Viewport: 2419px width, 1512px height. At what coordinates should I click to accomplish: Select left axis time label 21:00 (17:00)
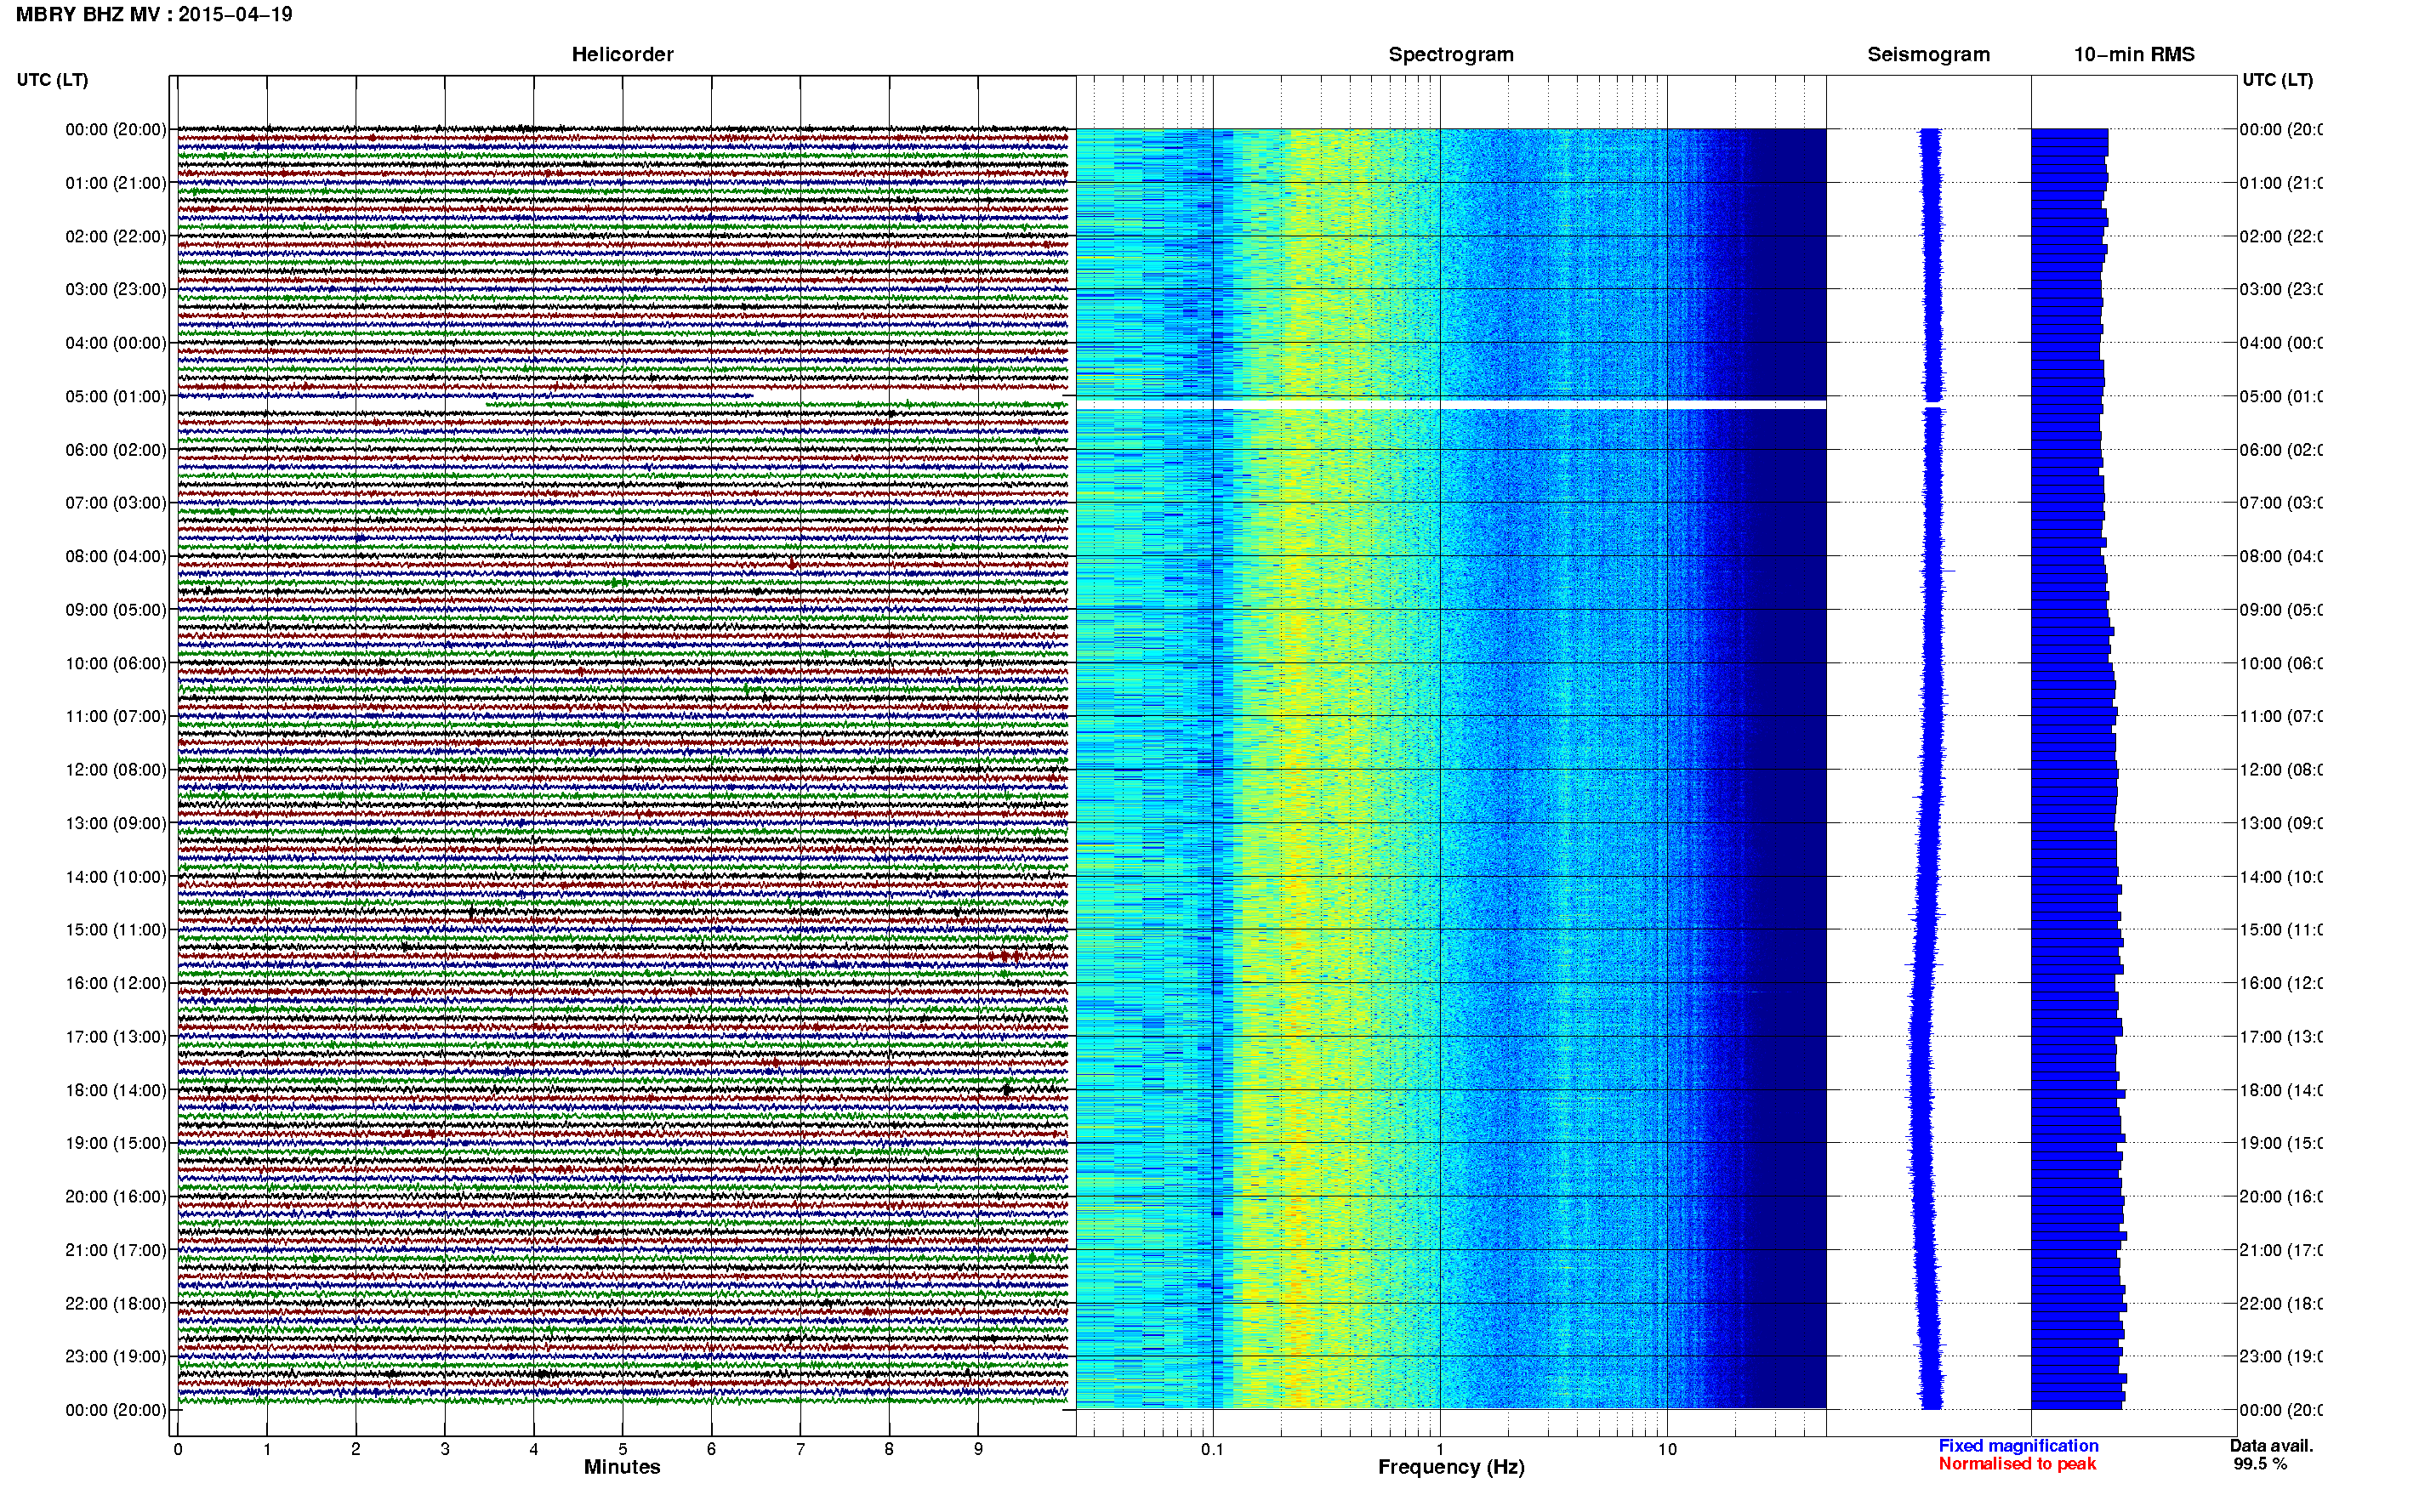click(116, 1250)
